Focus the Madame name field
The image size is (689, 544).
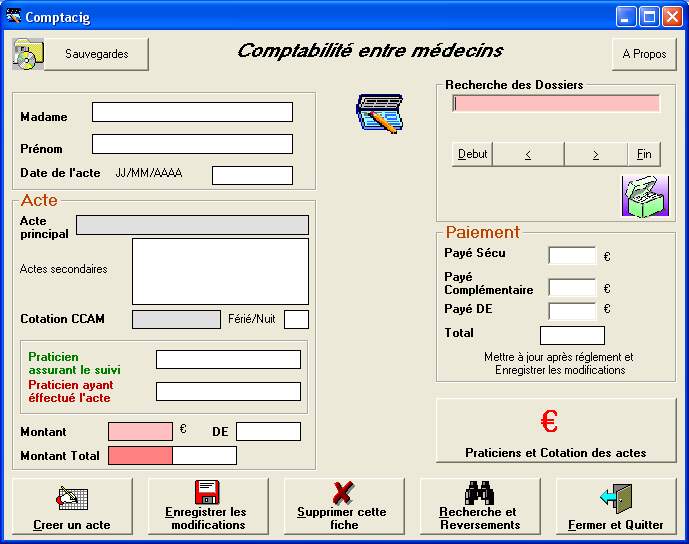pyautogui.click(x=192, y=112)
